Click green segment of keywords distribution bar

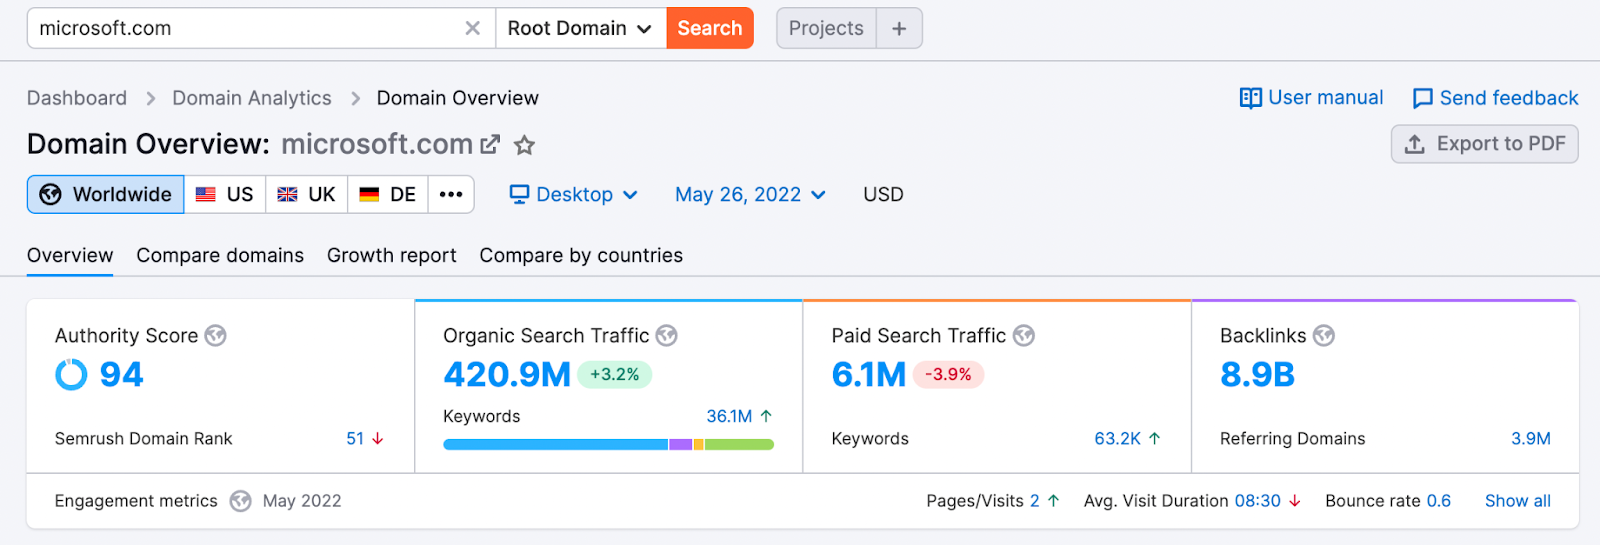click(x=739, y=444)
